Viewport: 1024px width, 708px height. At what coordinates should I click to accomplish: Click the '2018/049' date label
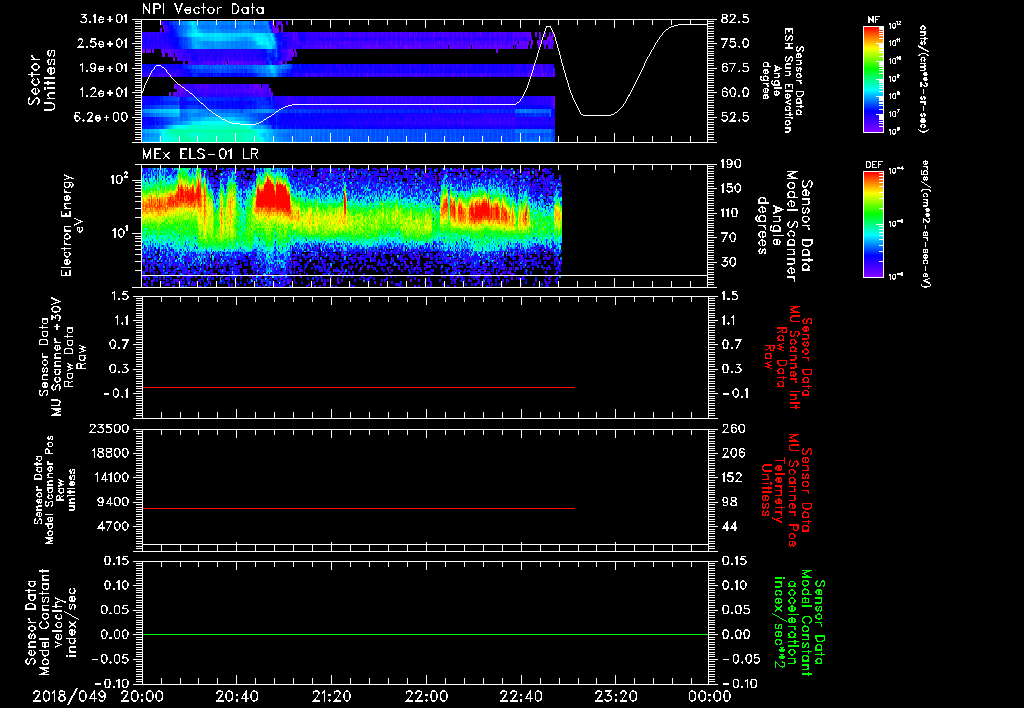[69, 696]
